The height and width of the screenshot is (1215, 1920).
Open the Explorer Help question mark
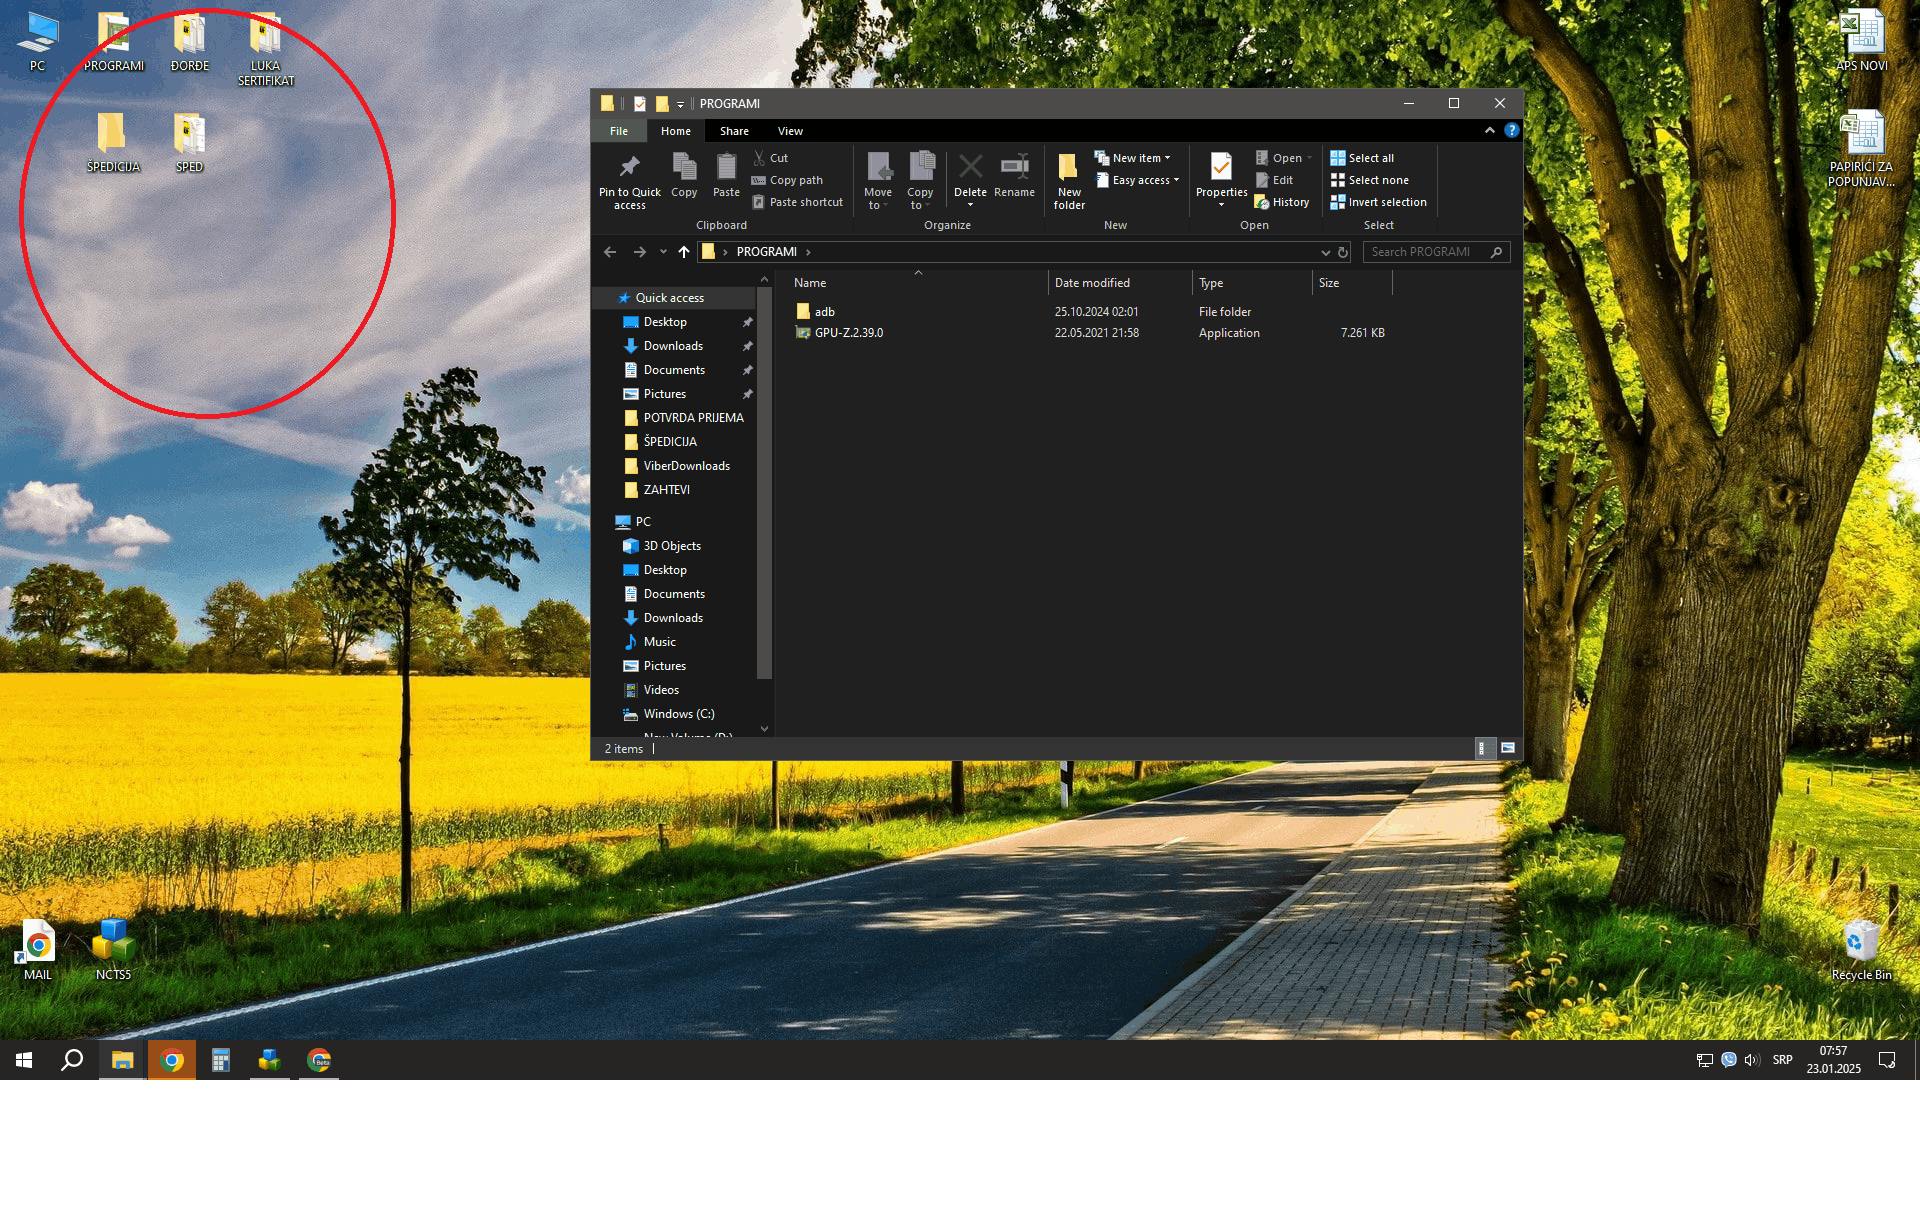click(1511, 130)
